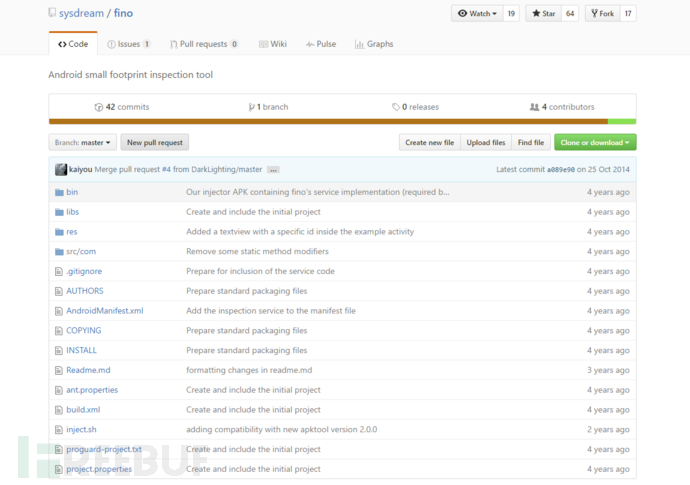The image size is (690, 485).
Task: Click the releases tag icon
Action: click(396, 107)
